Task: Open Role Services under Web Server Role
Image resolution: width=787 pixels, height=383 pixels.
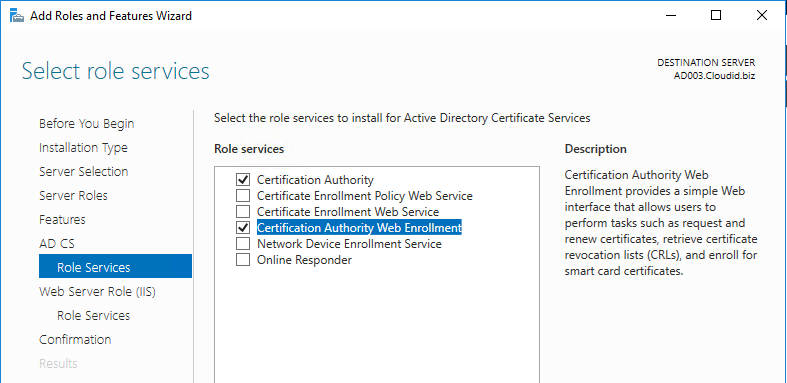Action: (93, 315)
